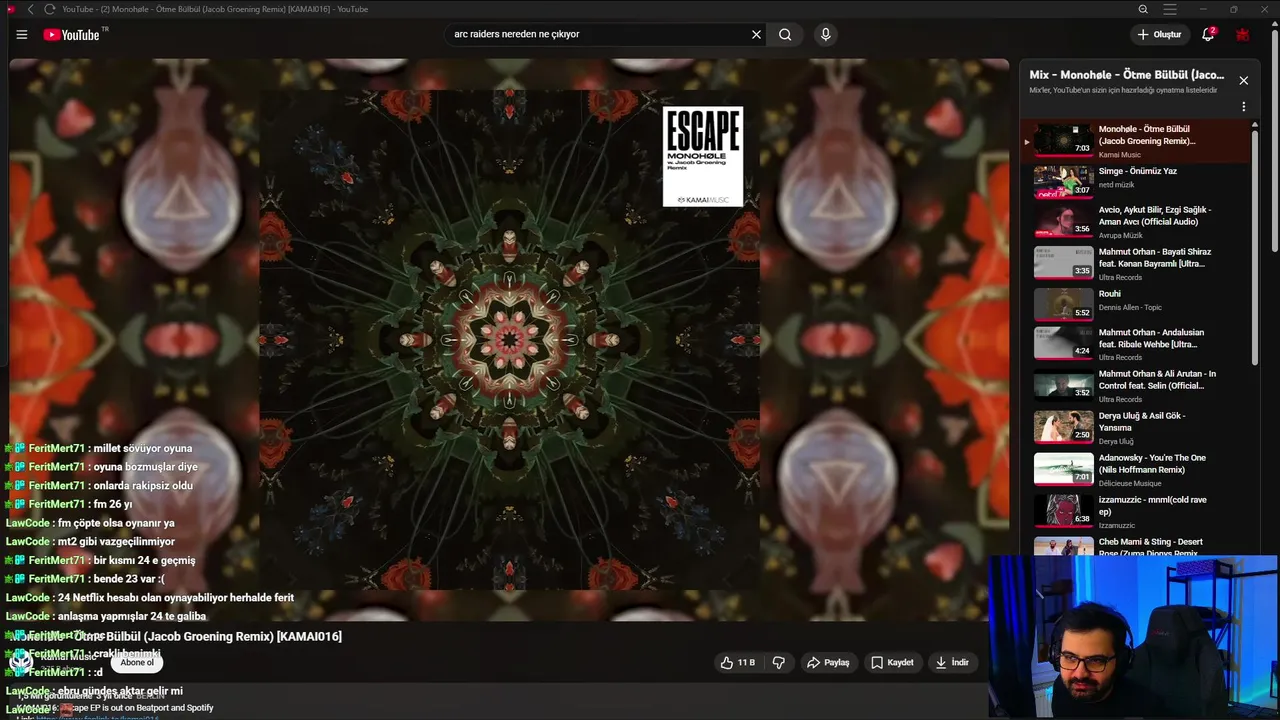
Task: Click the ESCAPE album cover overlay
Action: click(x=702, y=157)
